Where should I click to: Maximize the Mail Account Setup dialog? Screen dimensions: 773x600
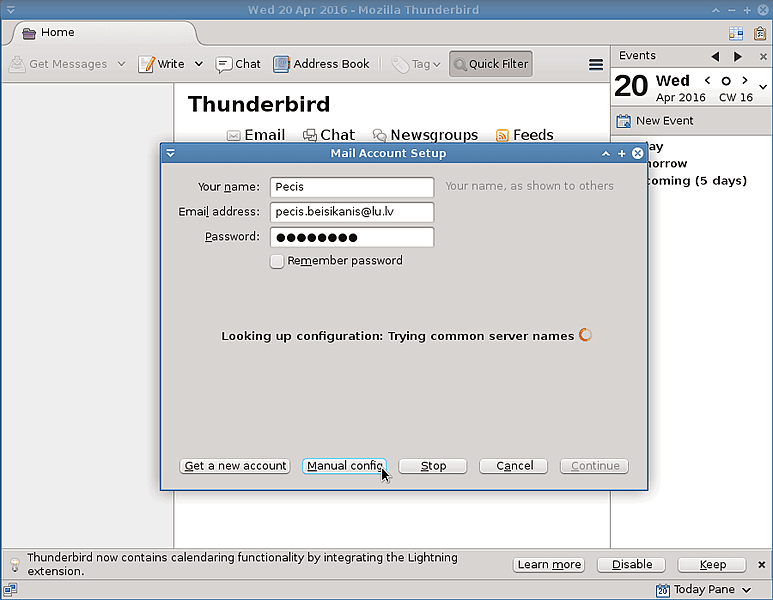coord(621,154)
